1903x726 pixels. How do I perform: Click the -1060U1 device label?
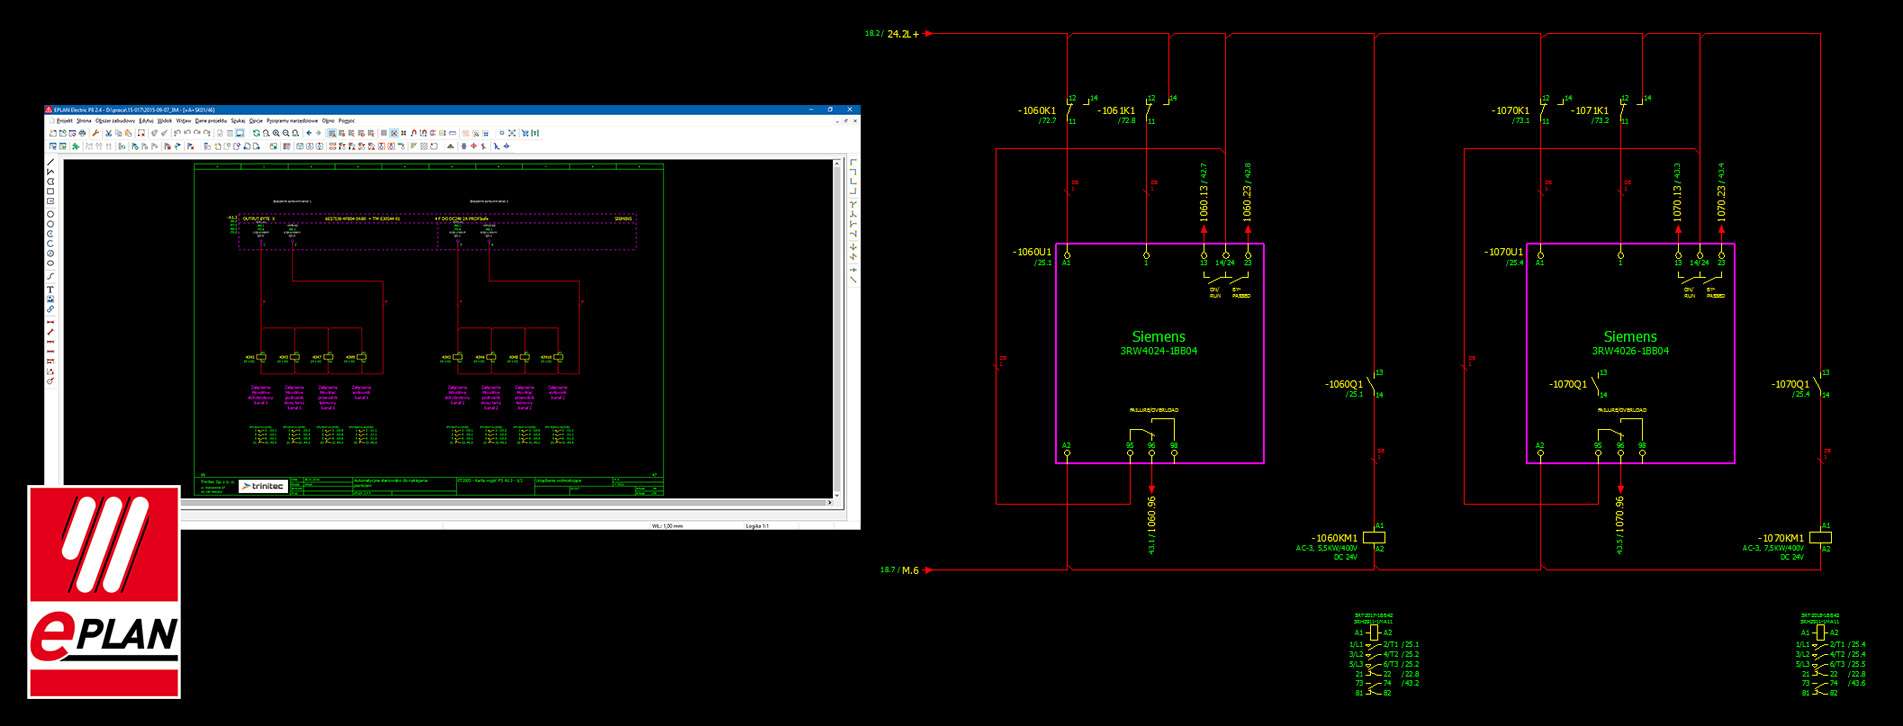tap(1033, 252)
